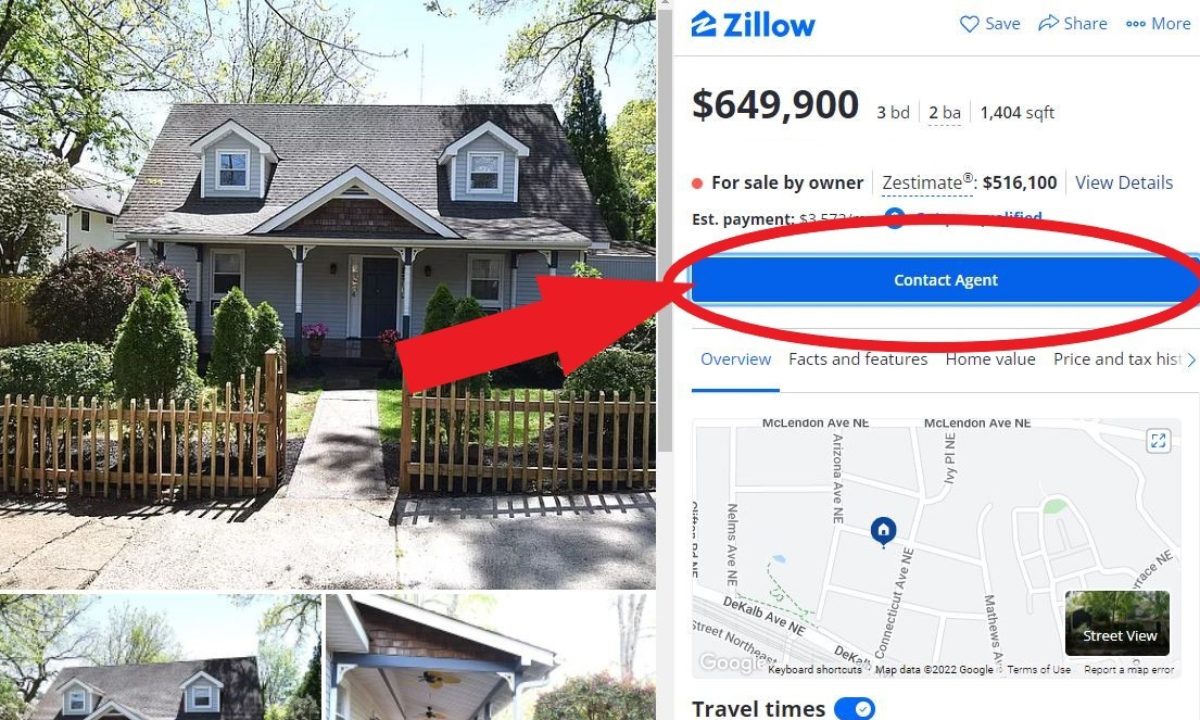Open the Price and tax history tab
The height and width of the screenshot is (720, 1200).
[x=1117, y=359]
